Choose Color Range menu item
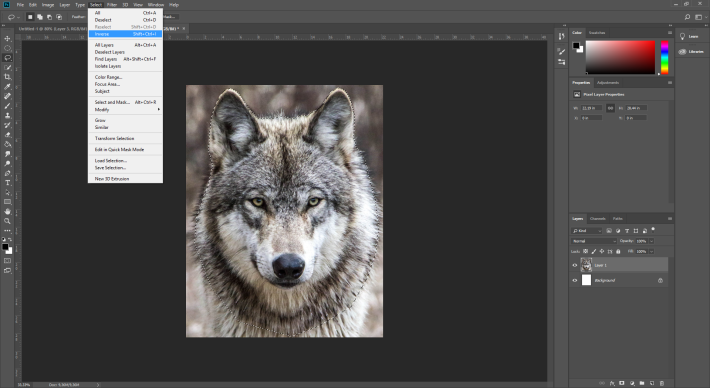 125,77
